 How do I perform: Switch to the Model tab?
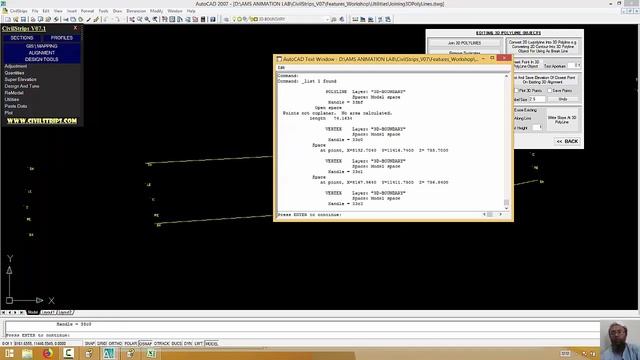pos(33,312)
